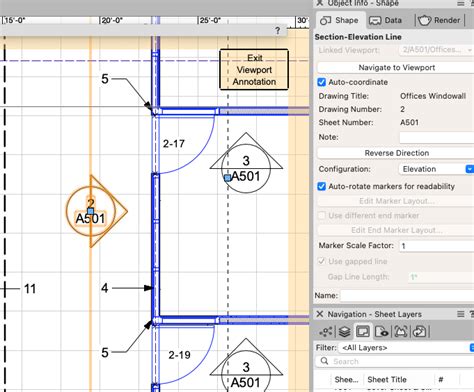Open the Object Info palette hamburger menu
Screen dimensions: 474x392
click(x=461, y=3)
